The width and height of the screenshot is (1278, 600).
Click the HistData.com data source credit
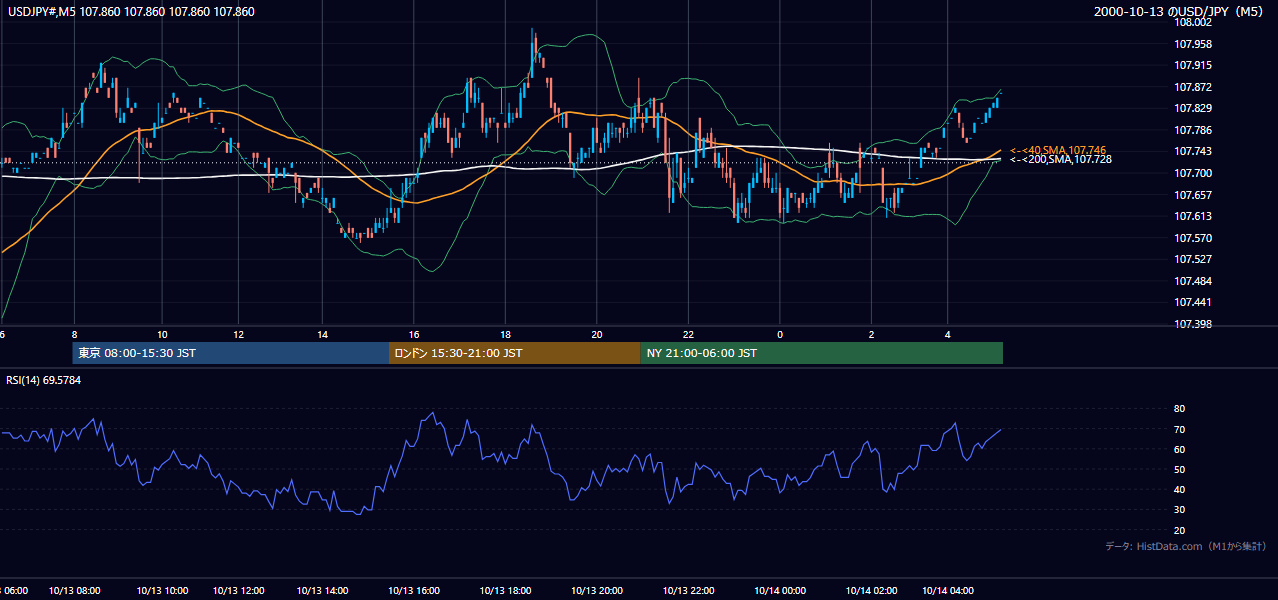click(x=1186, y=546)
